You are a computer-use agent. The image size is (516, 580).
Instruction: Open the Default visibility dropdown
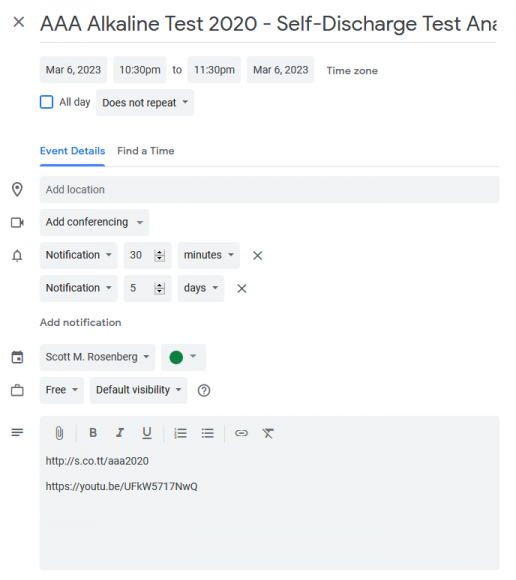(x=139, y=390)
